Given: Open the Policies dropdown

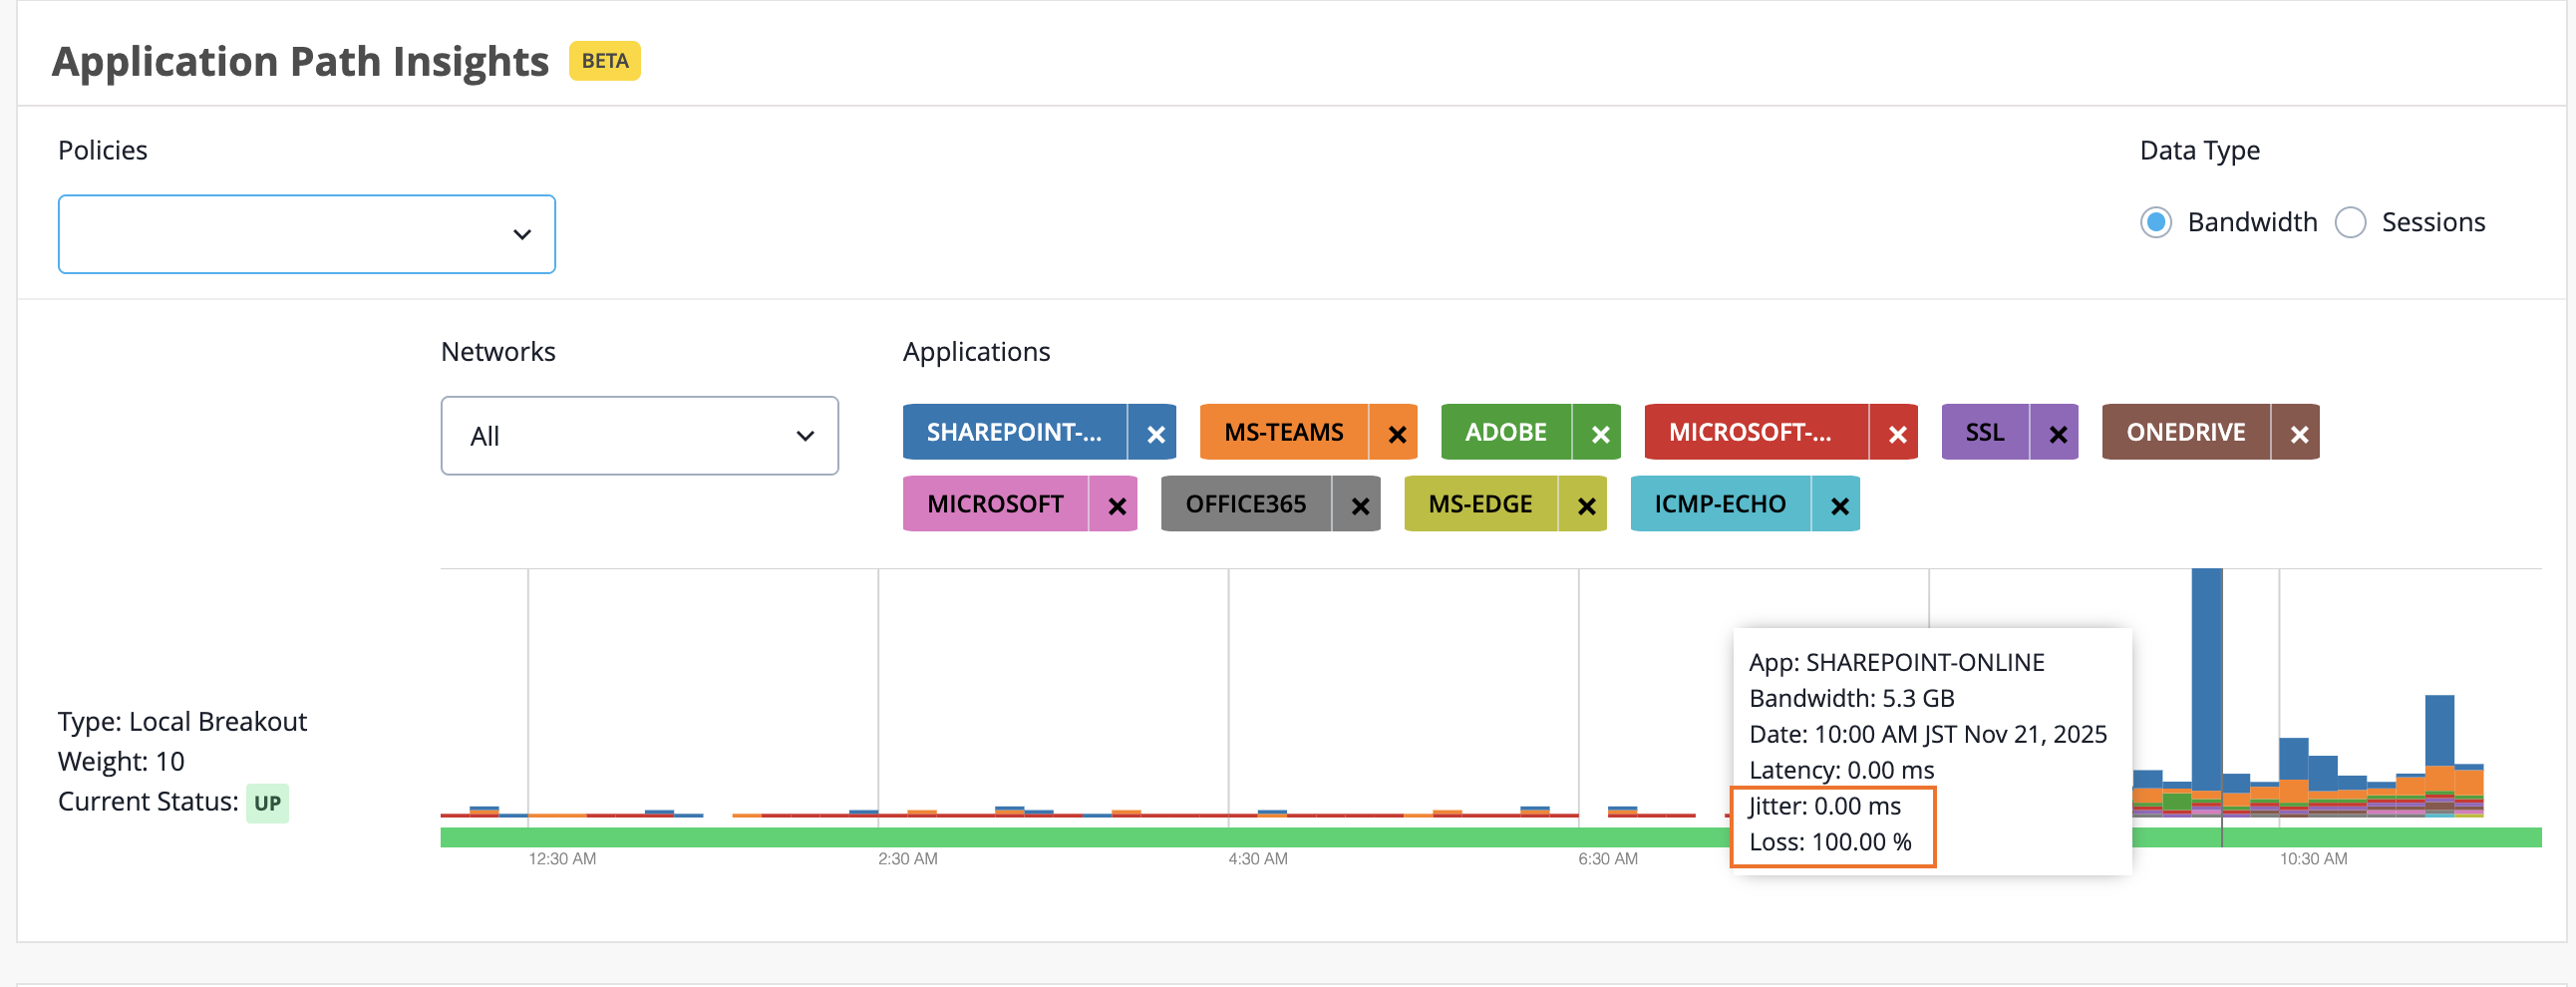Looking at the screenshot, I should (307, 235).
